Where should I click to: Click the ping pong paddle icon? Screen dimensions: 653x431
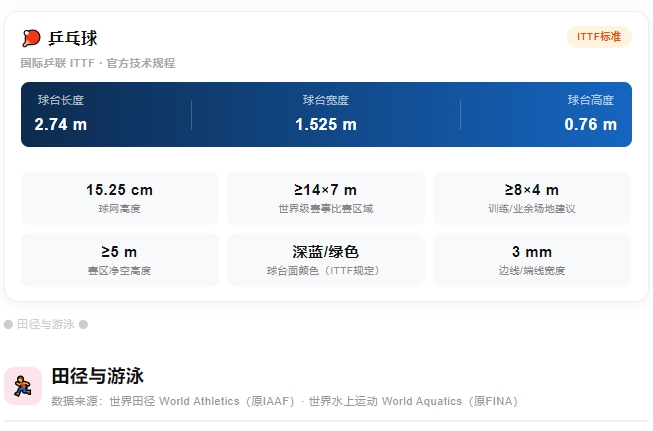(31, 38)
